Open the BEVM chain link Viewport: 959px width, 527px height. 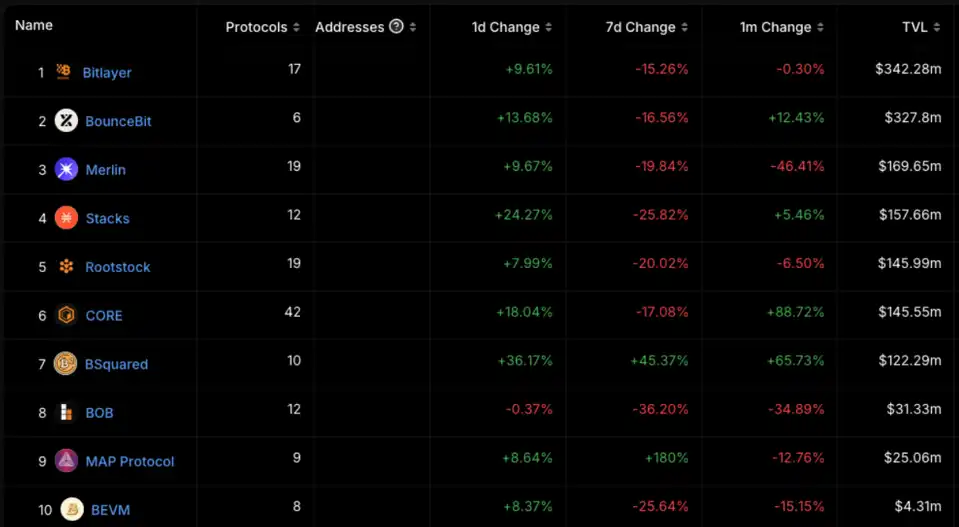click(x=109, y=510)
